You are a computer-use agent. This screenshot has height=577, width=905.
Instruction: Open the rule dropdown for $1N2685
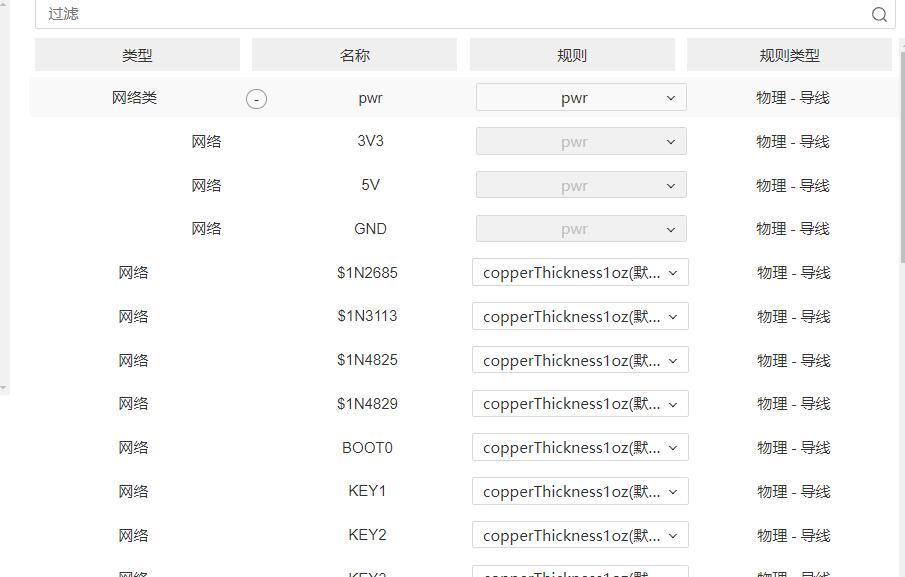(580, 273)
